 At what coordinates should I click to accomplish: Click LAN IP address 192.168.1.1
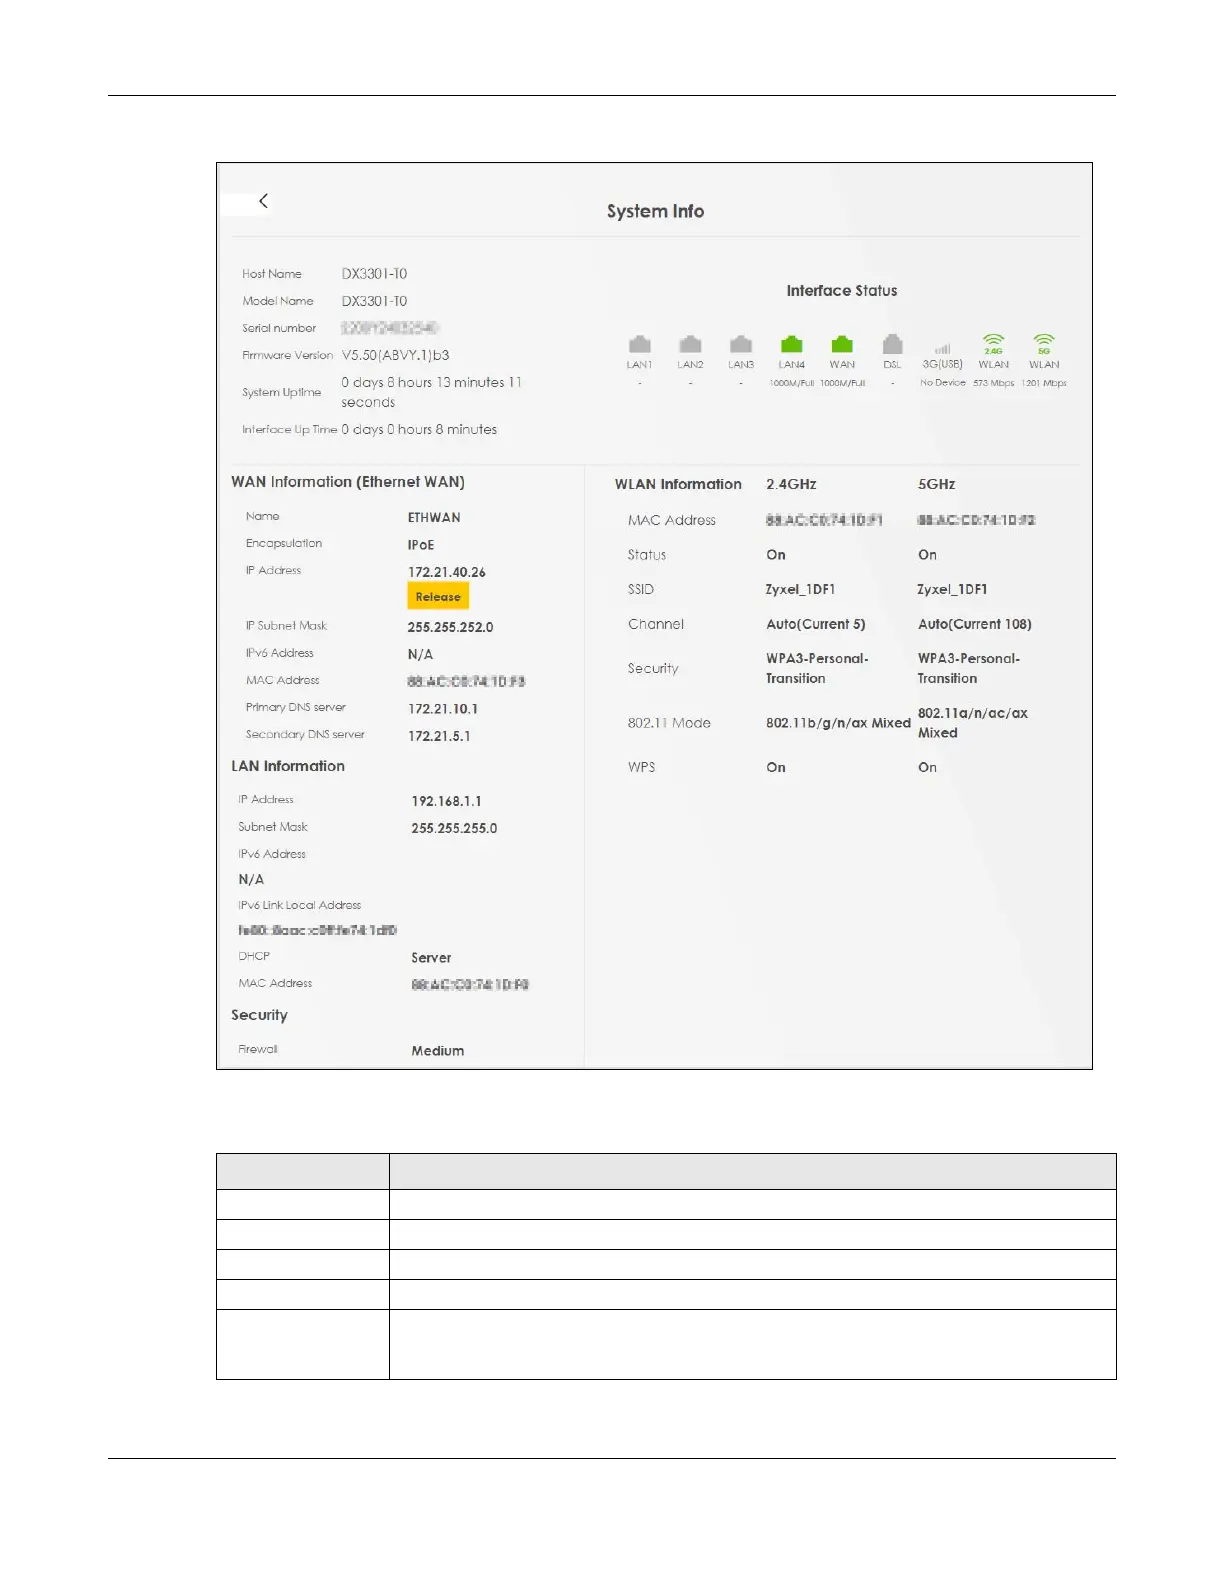click(x=446, y=801)
